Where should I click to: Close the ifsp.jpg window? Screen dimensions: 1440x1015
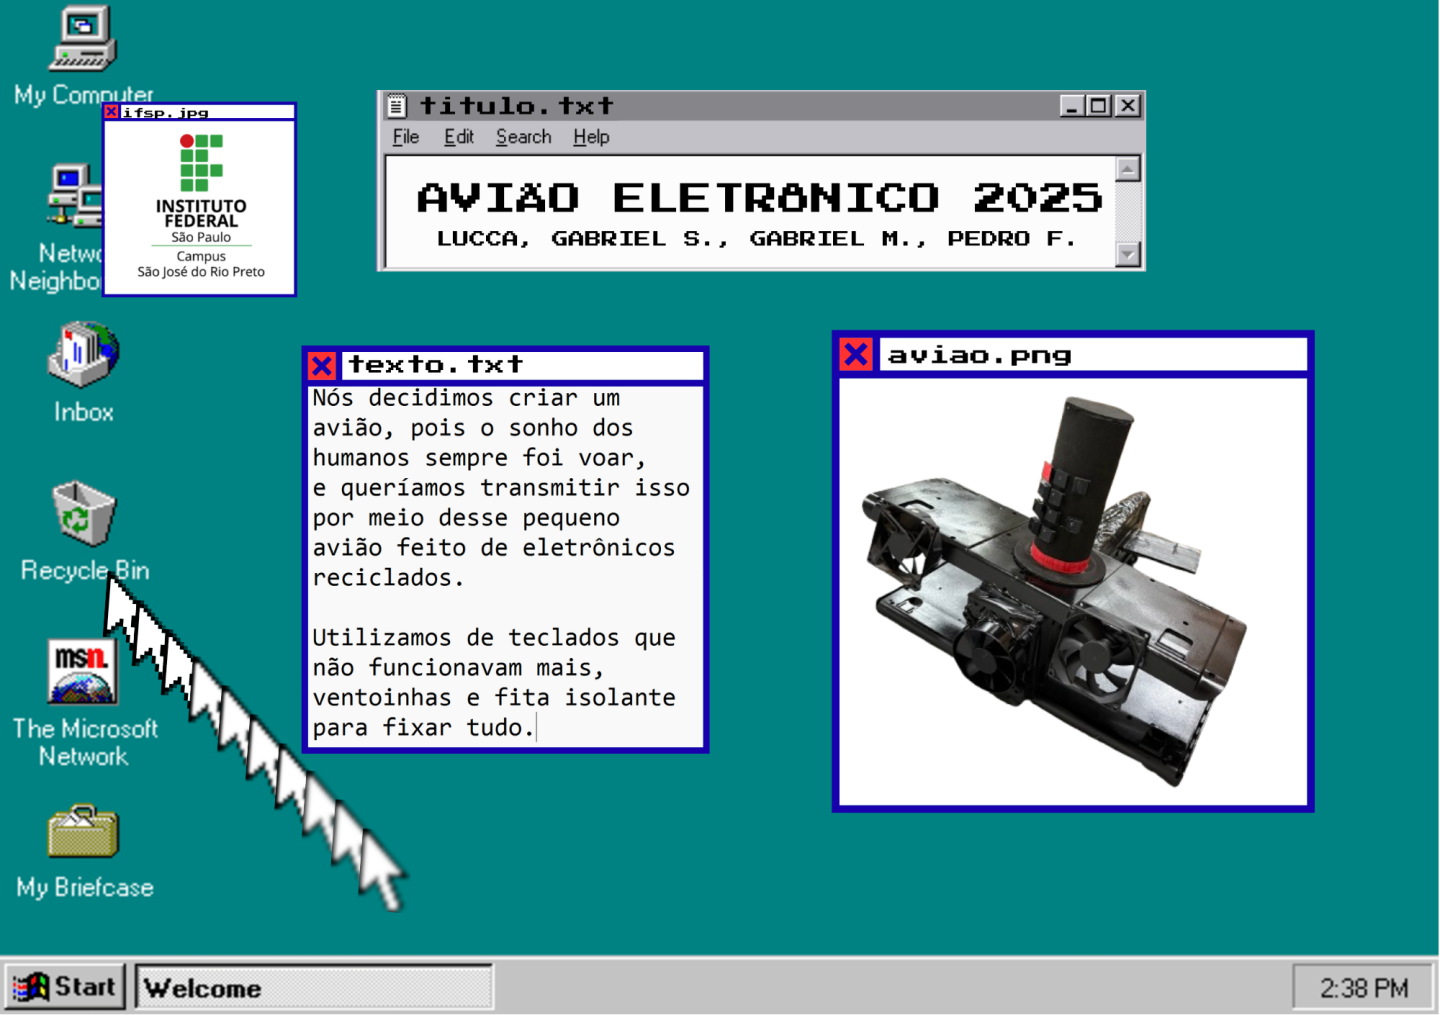(112, 112)
